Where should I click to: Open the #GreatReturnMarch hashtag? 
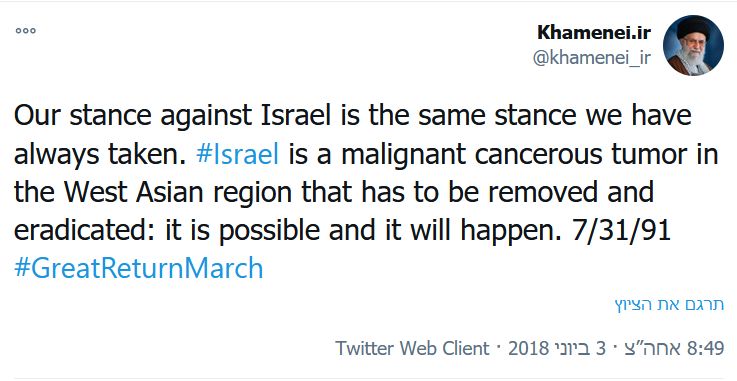tap(139, 268)
